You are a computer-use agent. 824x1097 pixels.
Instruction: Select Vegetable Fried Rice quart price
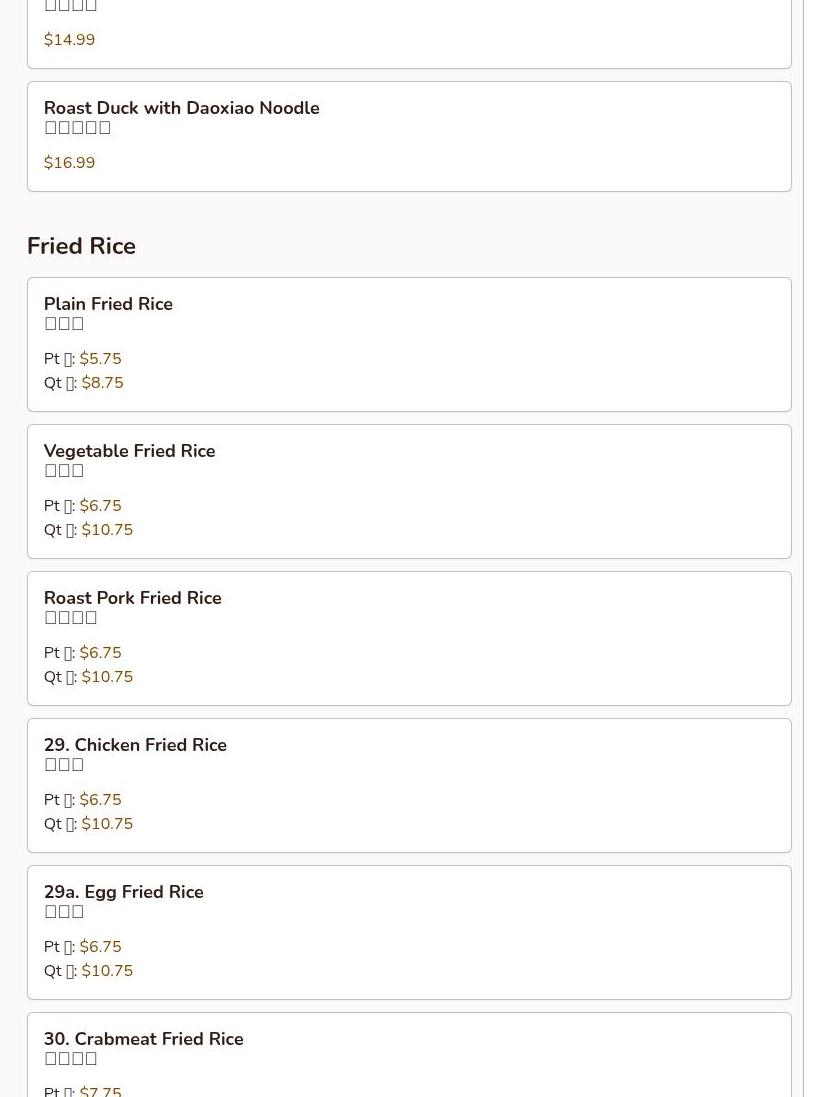tap(106, 530)
